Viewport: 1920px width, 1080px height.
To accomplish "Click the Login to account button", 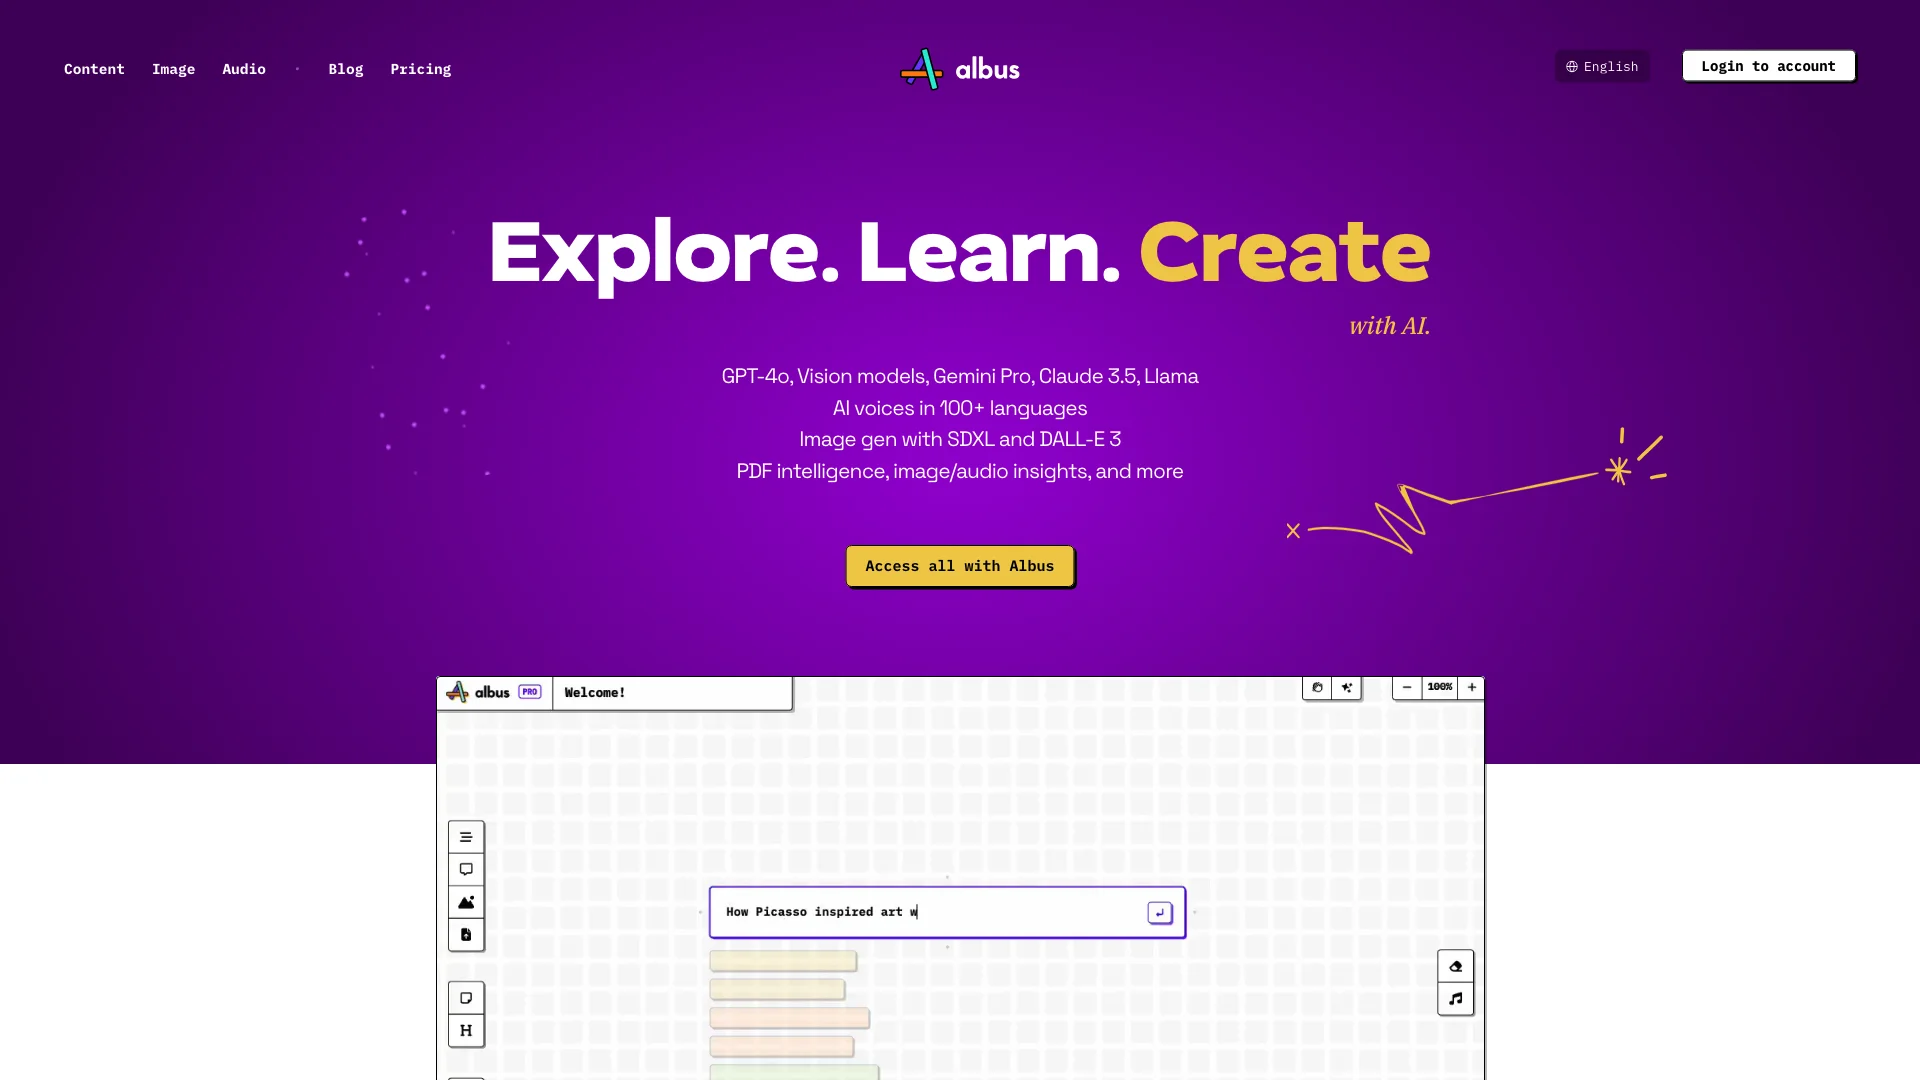I will point(1767,65).
